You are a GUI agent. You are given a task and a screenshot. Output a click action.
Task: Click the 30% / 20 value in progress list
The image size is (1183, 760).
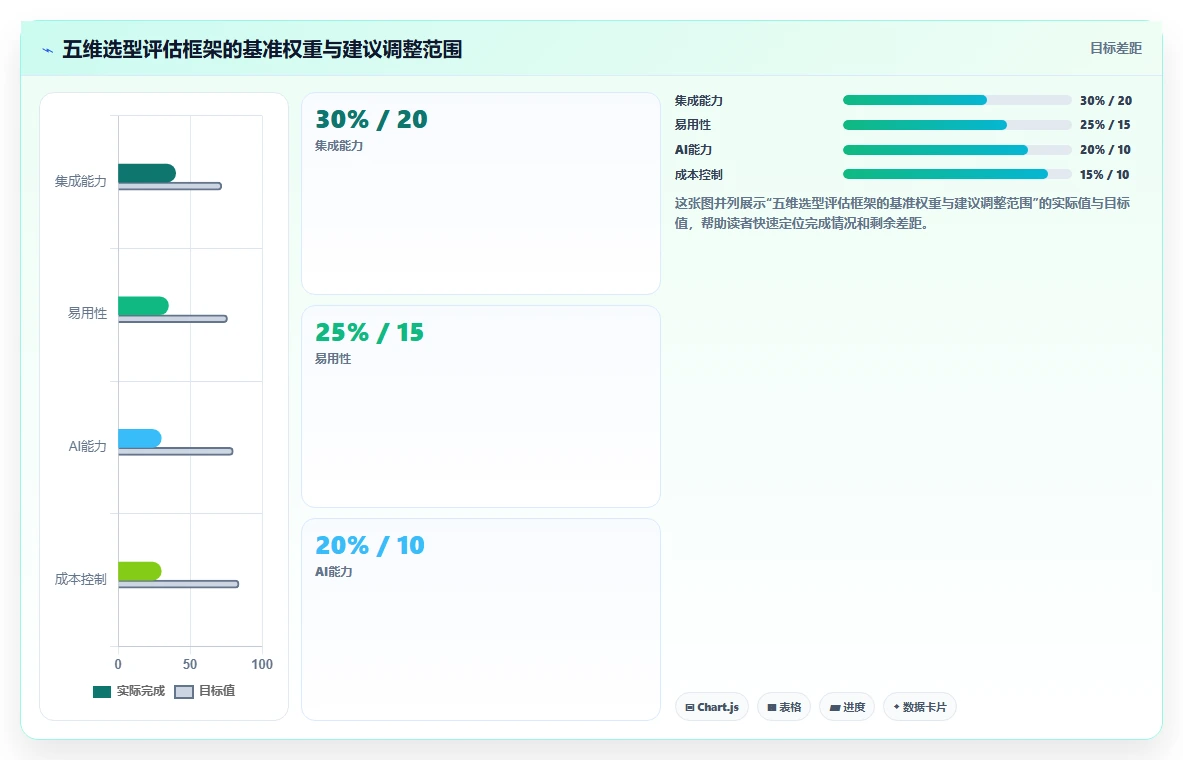pos(1105,100)
